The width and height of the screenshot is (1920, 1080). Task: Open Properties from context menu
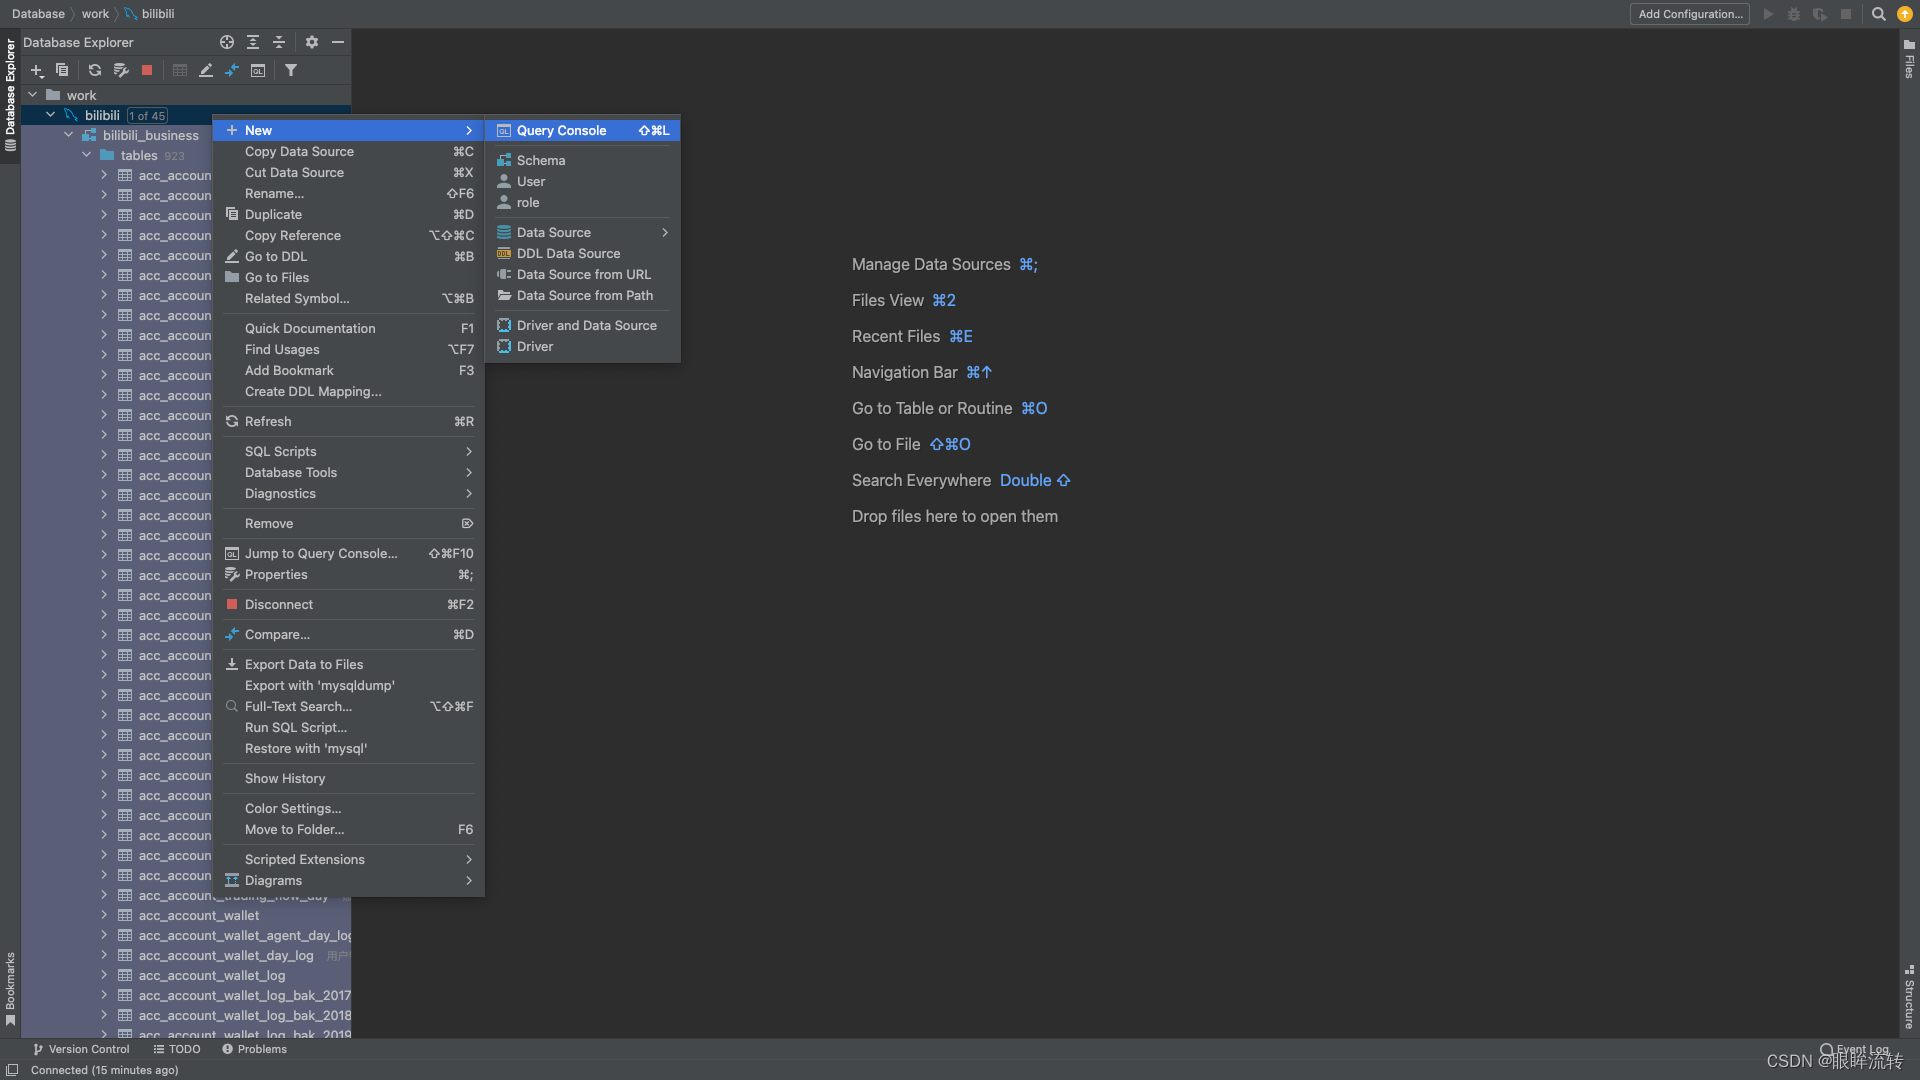point(349,574)
